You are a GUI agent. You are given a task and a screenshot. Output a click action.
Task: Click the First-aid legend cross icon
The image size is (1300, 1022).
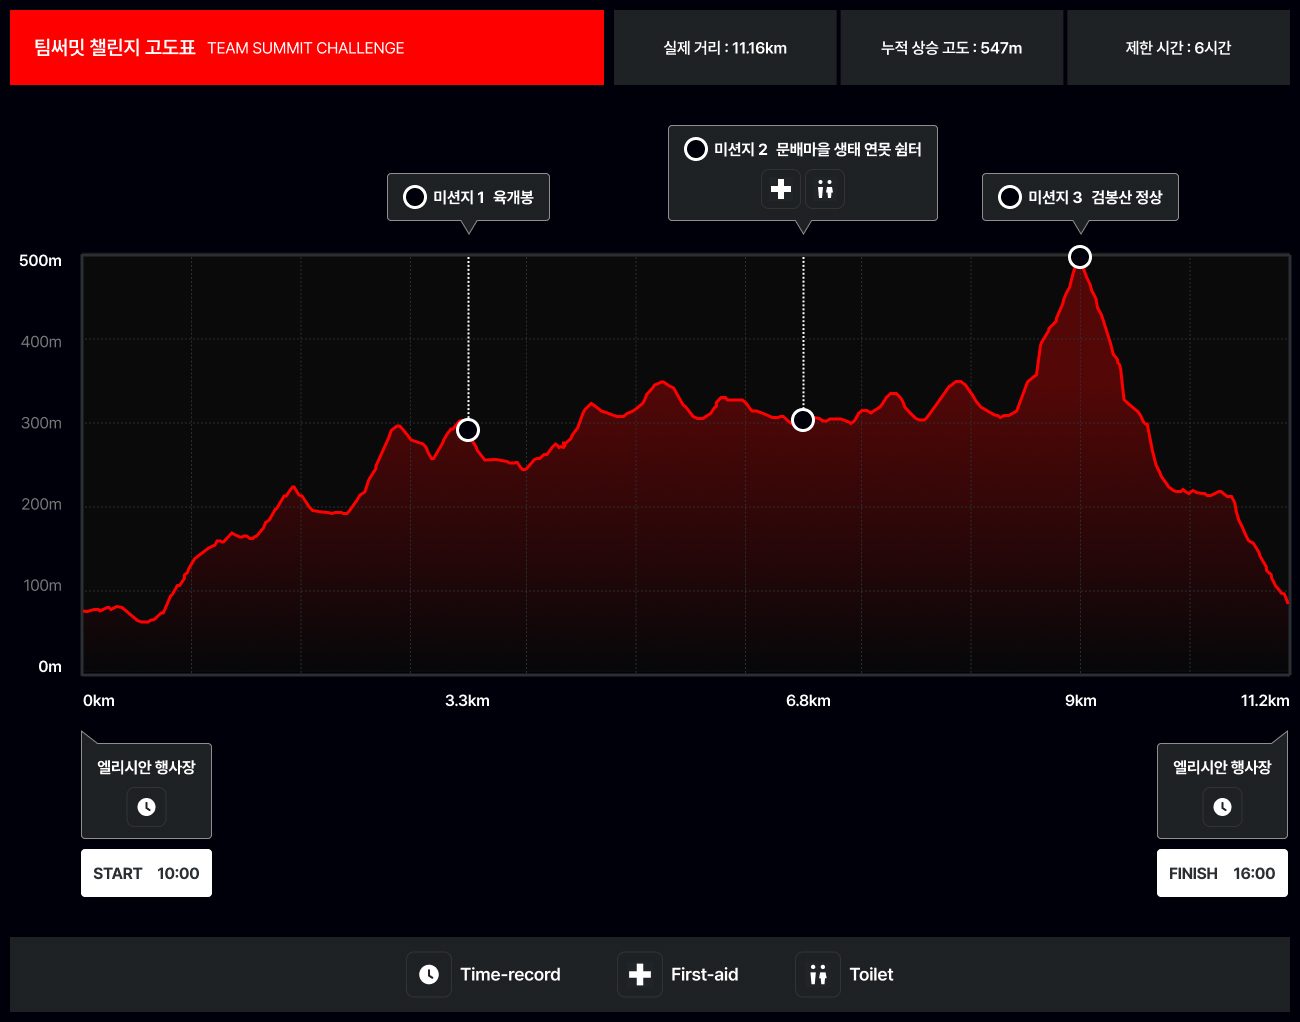tap(640, 974)
